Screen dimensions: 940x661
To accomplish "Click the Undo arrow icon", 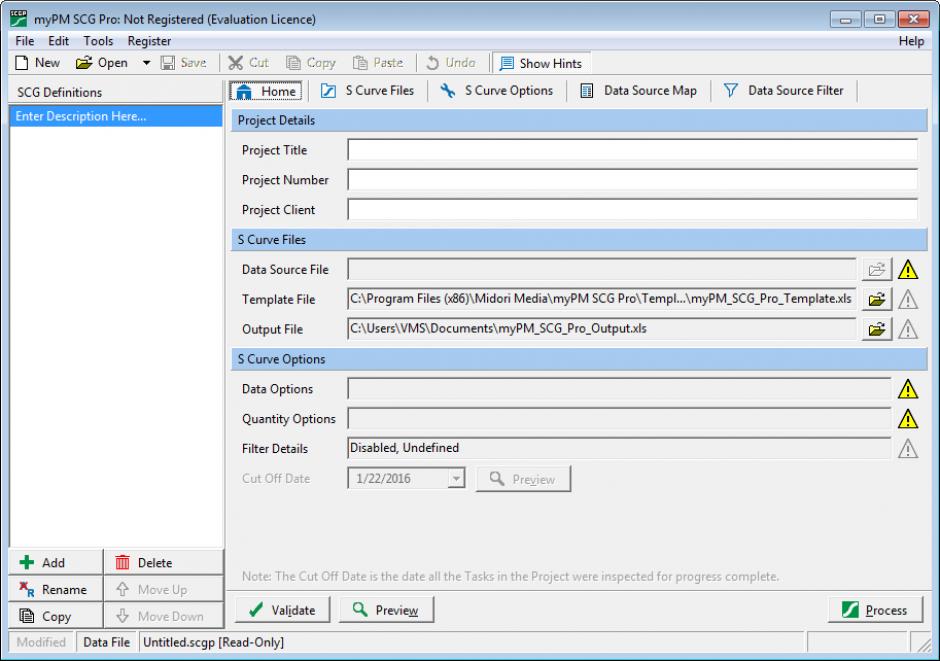I will tap(432, 62).
